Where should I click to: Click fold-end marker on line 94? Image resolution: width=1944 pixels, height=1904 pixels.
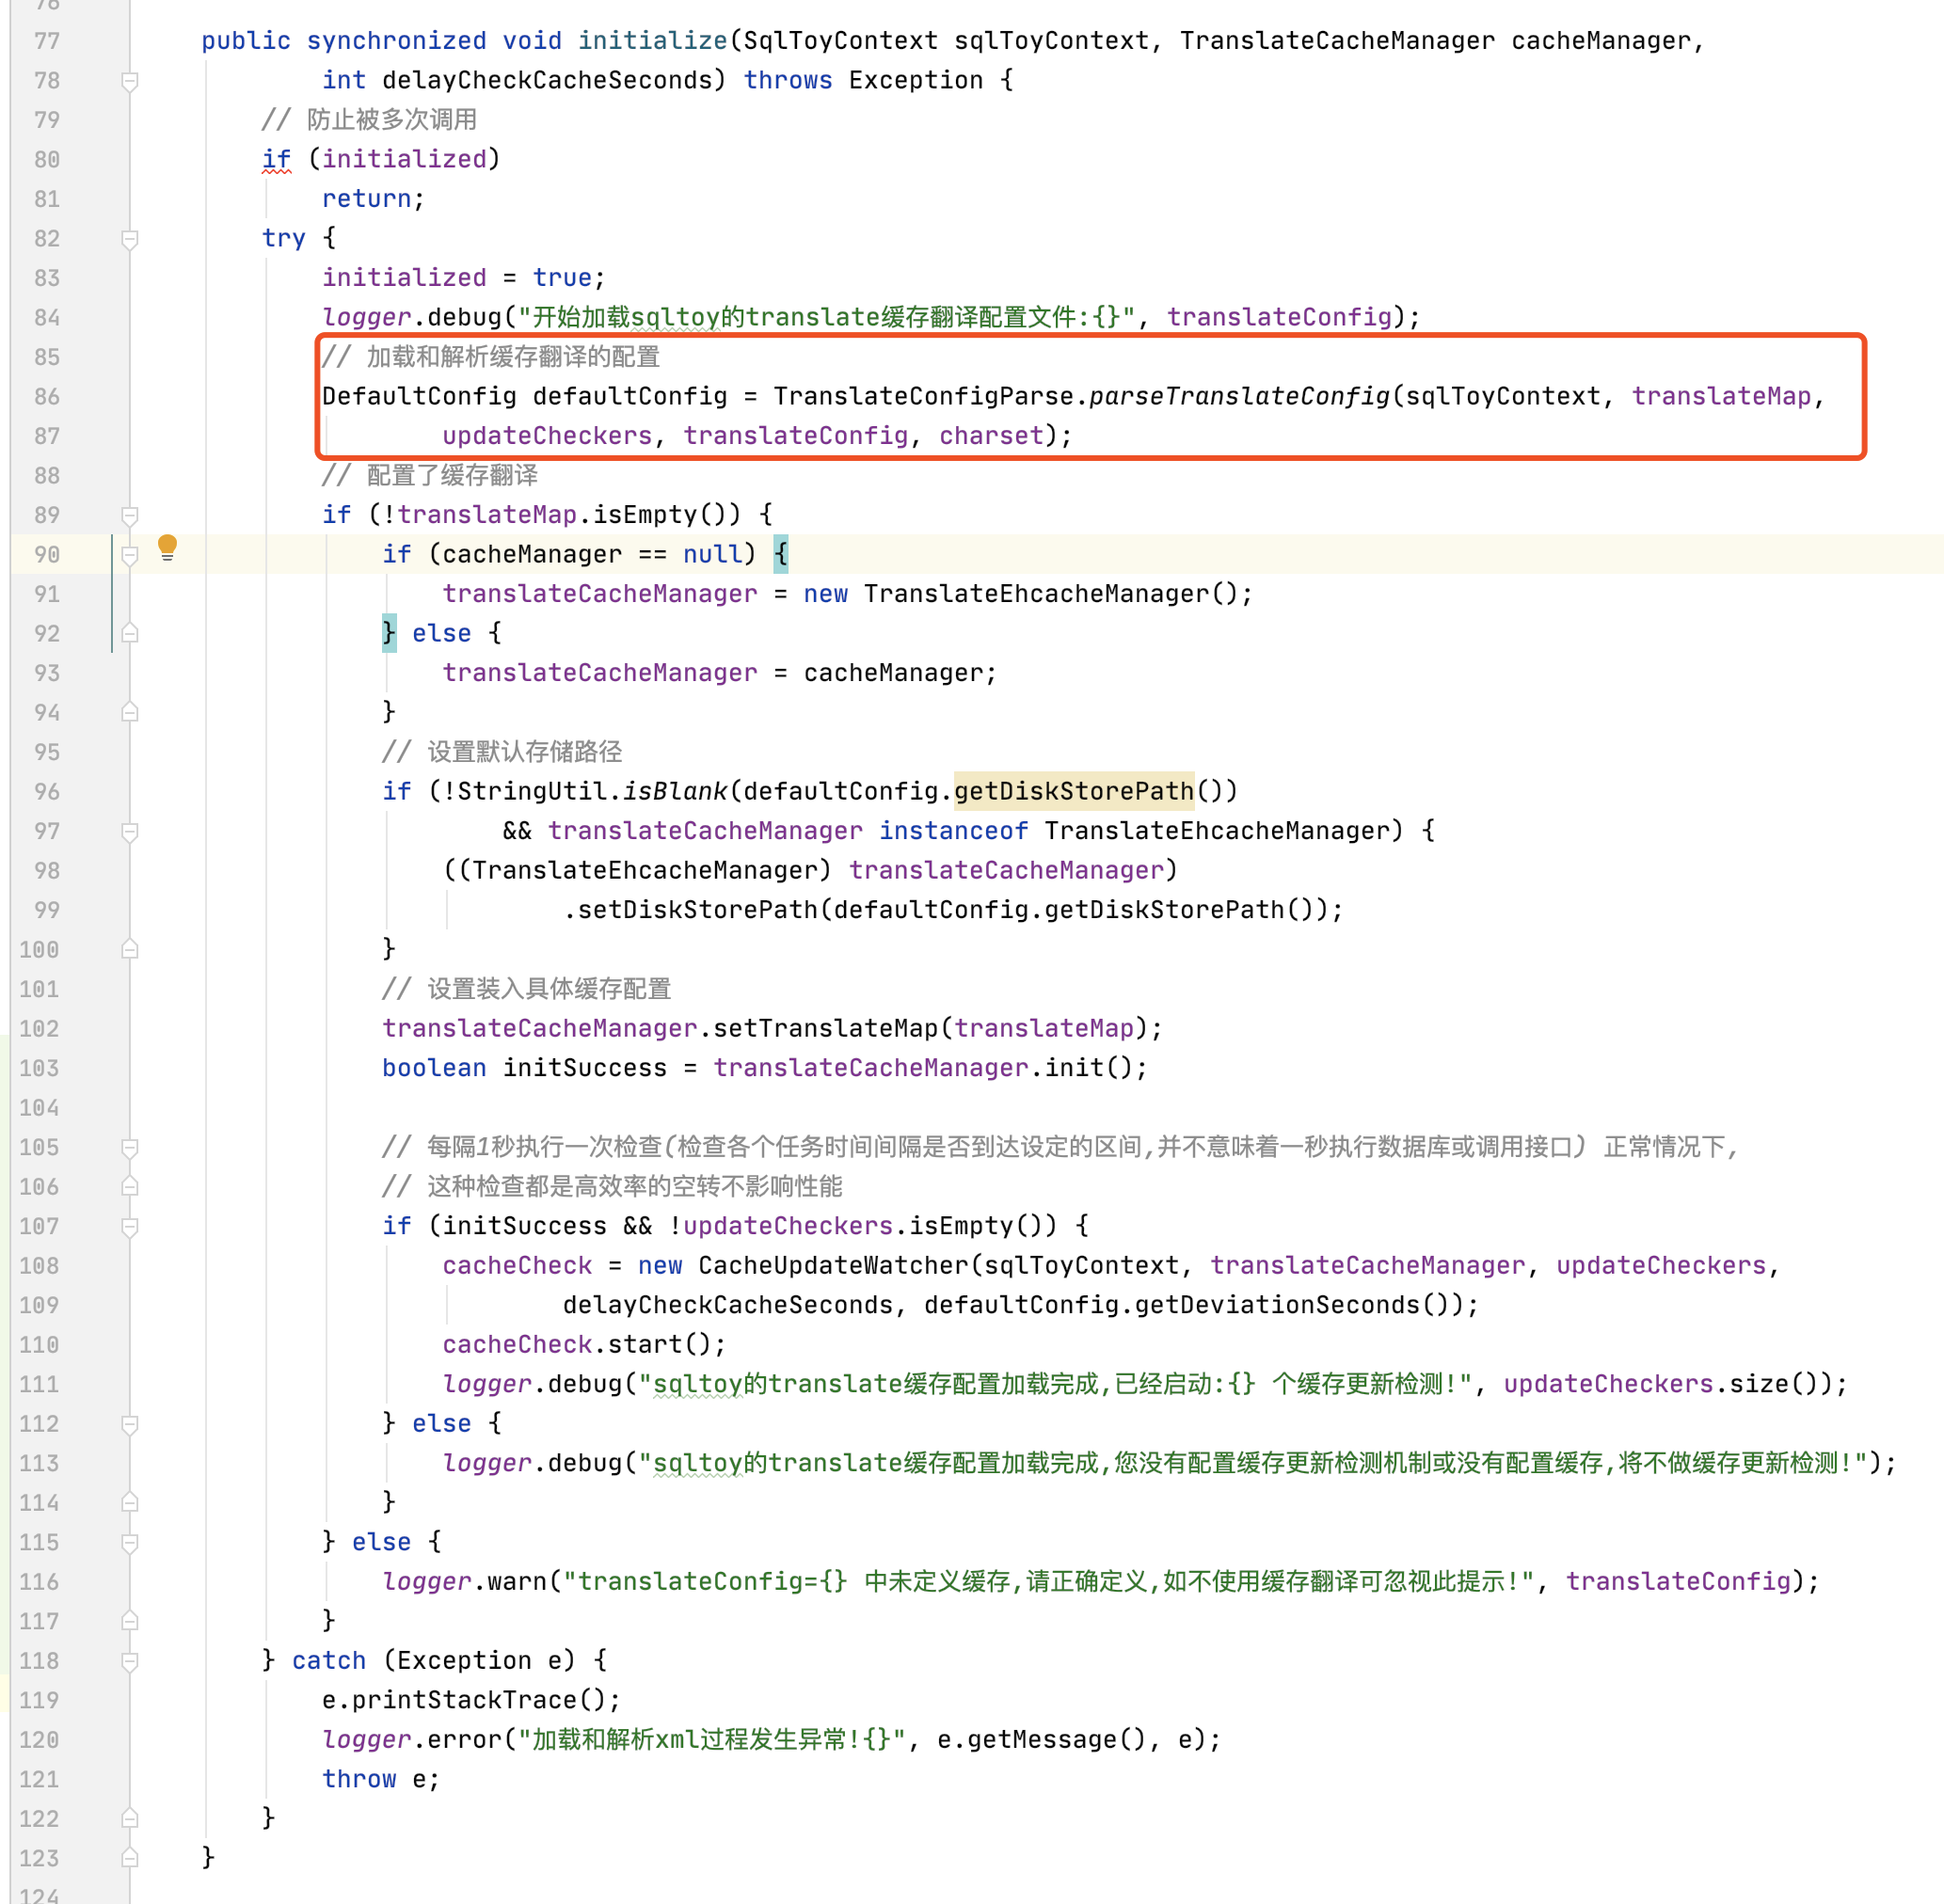(130, 713)
